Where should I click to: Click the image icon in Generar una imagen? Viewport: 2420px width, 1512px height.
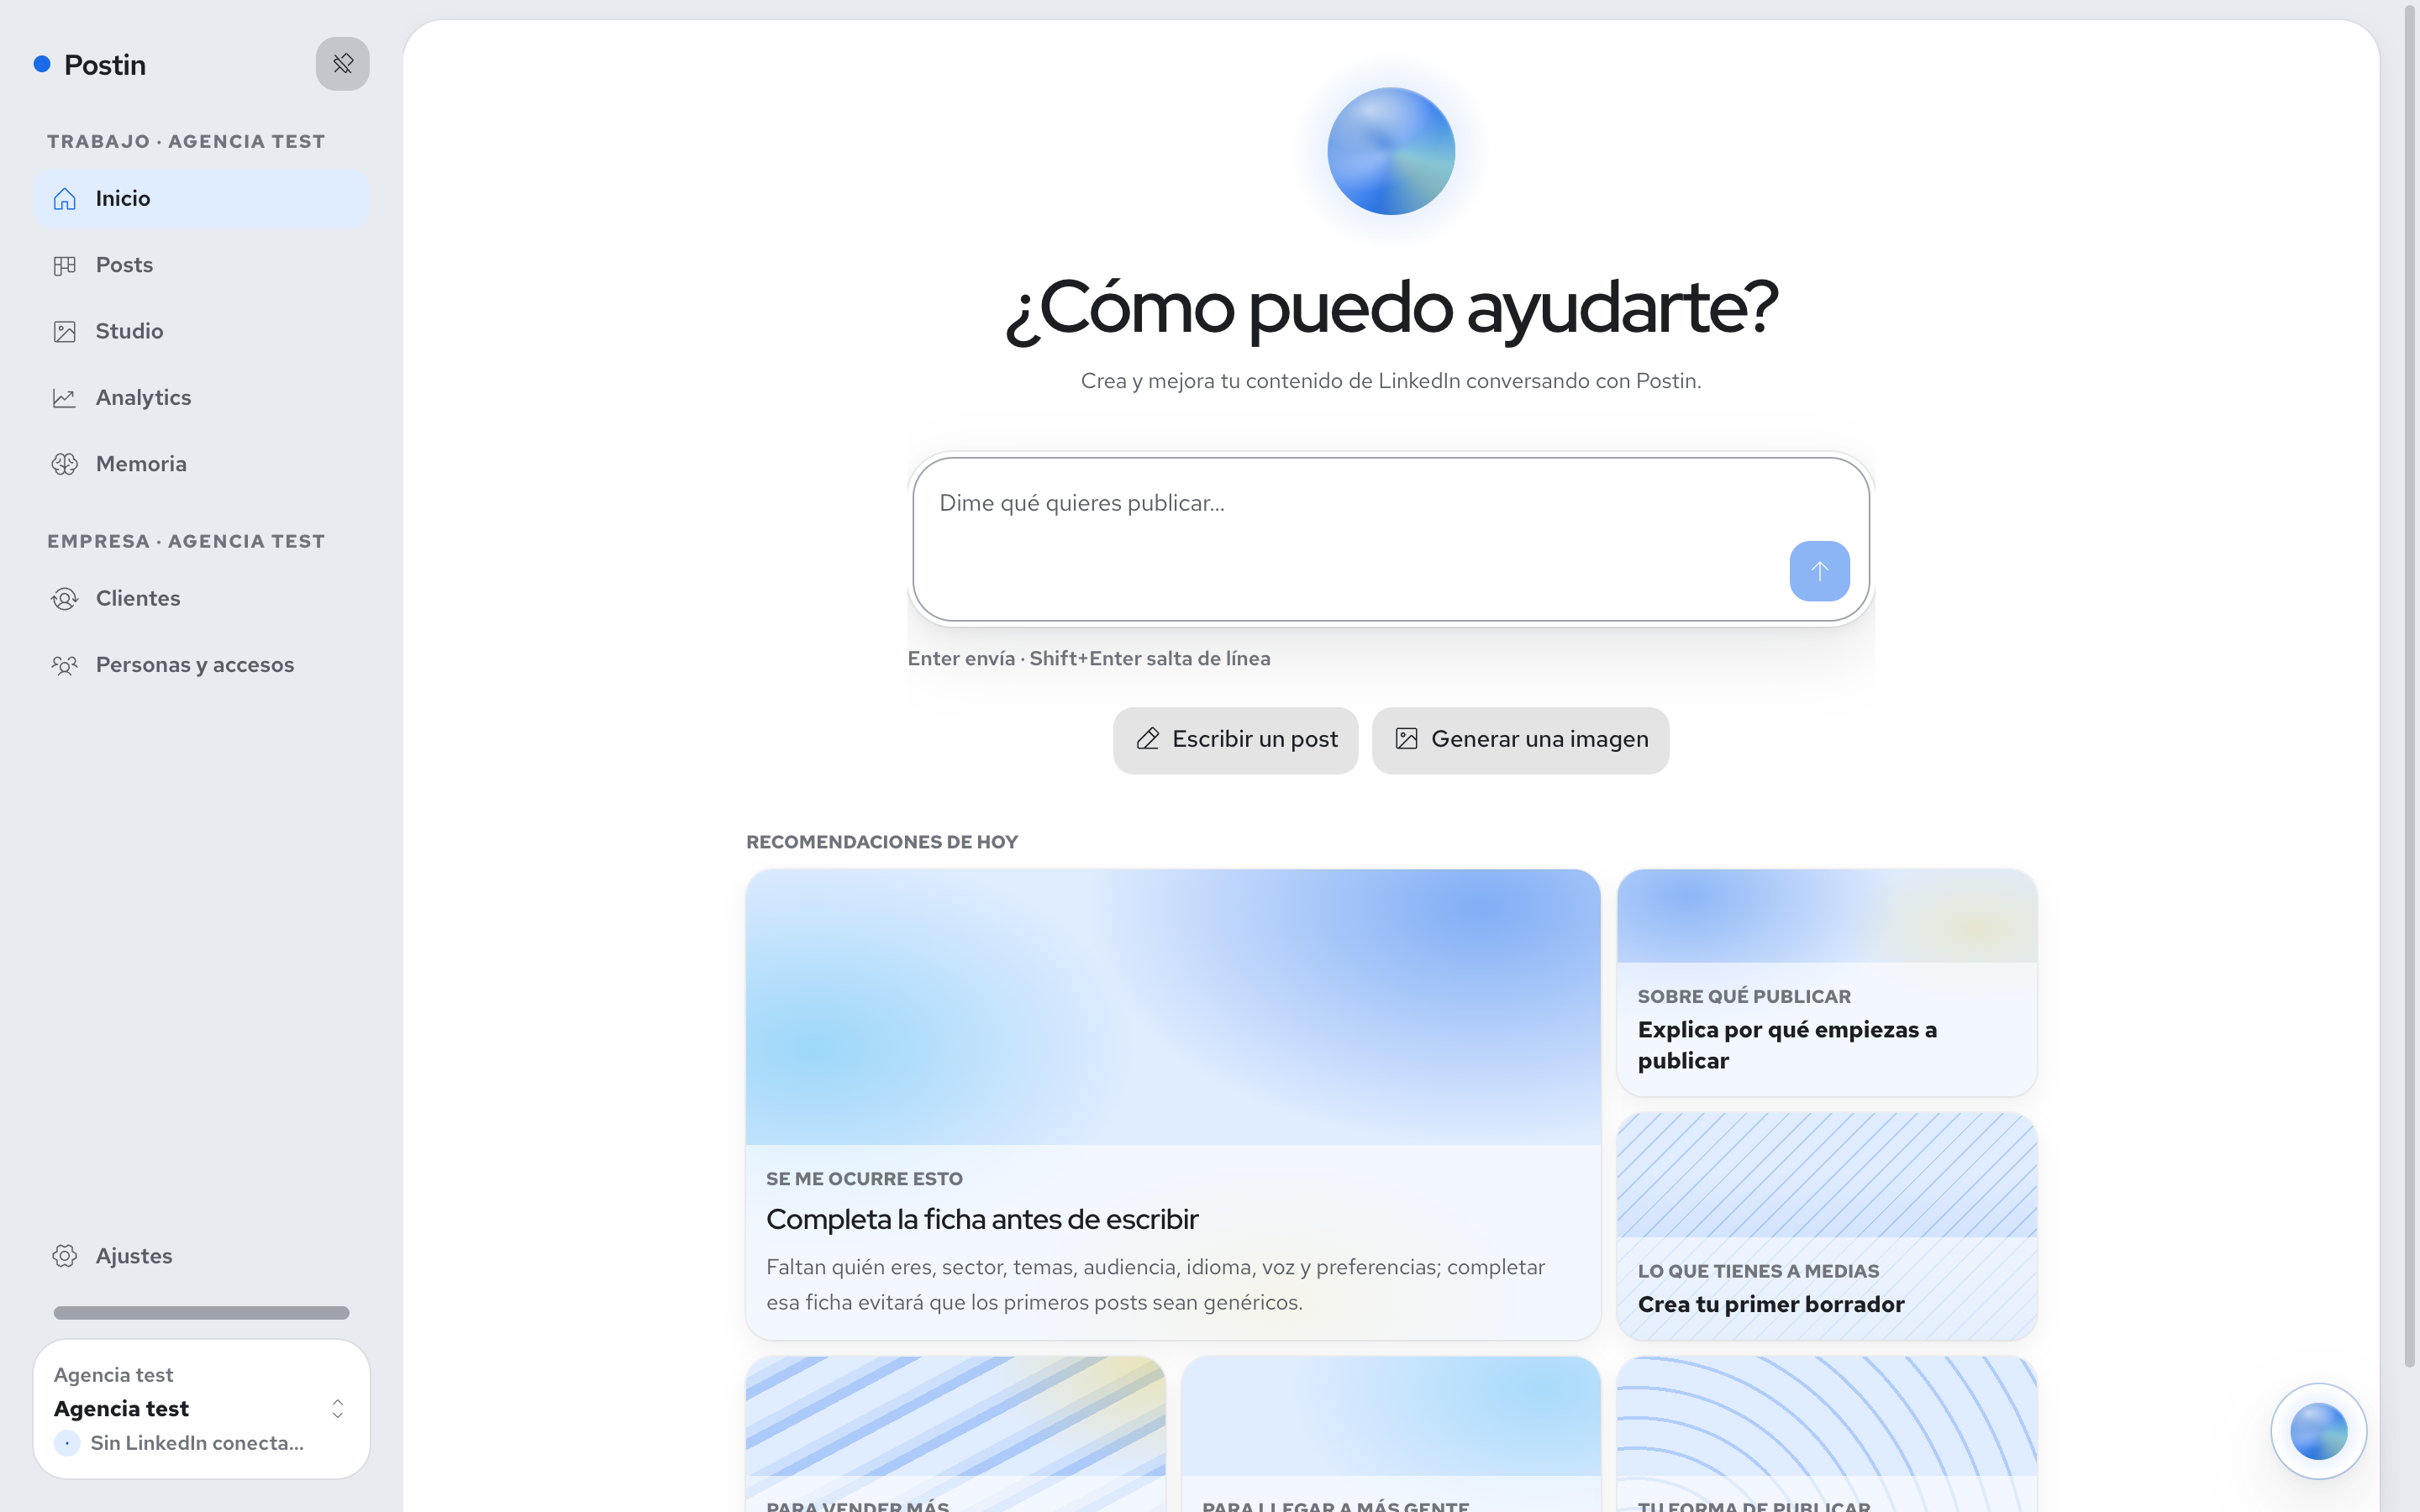coord(1406,739)
